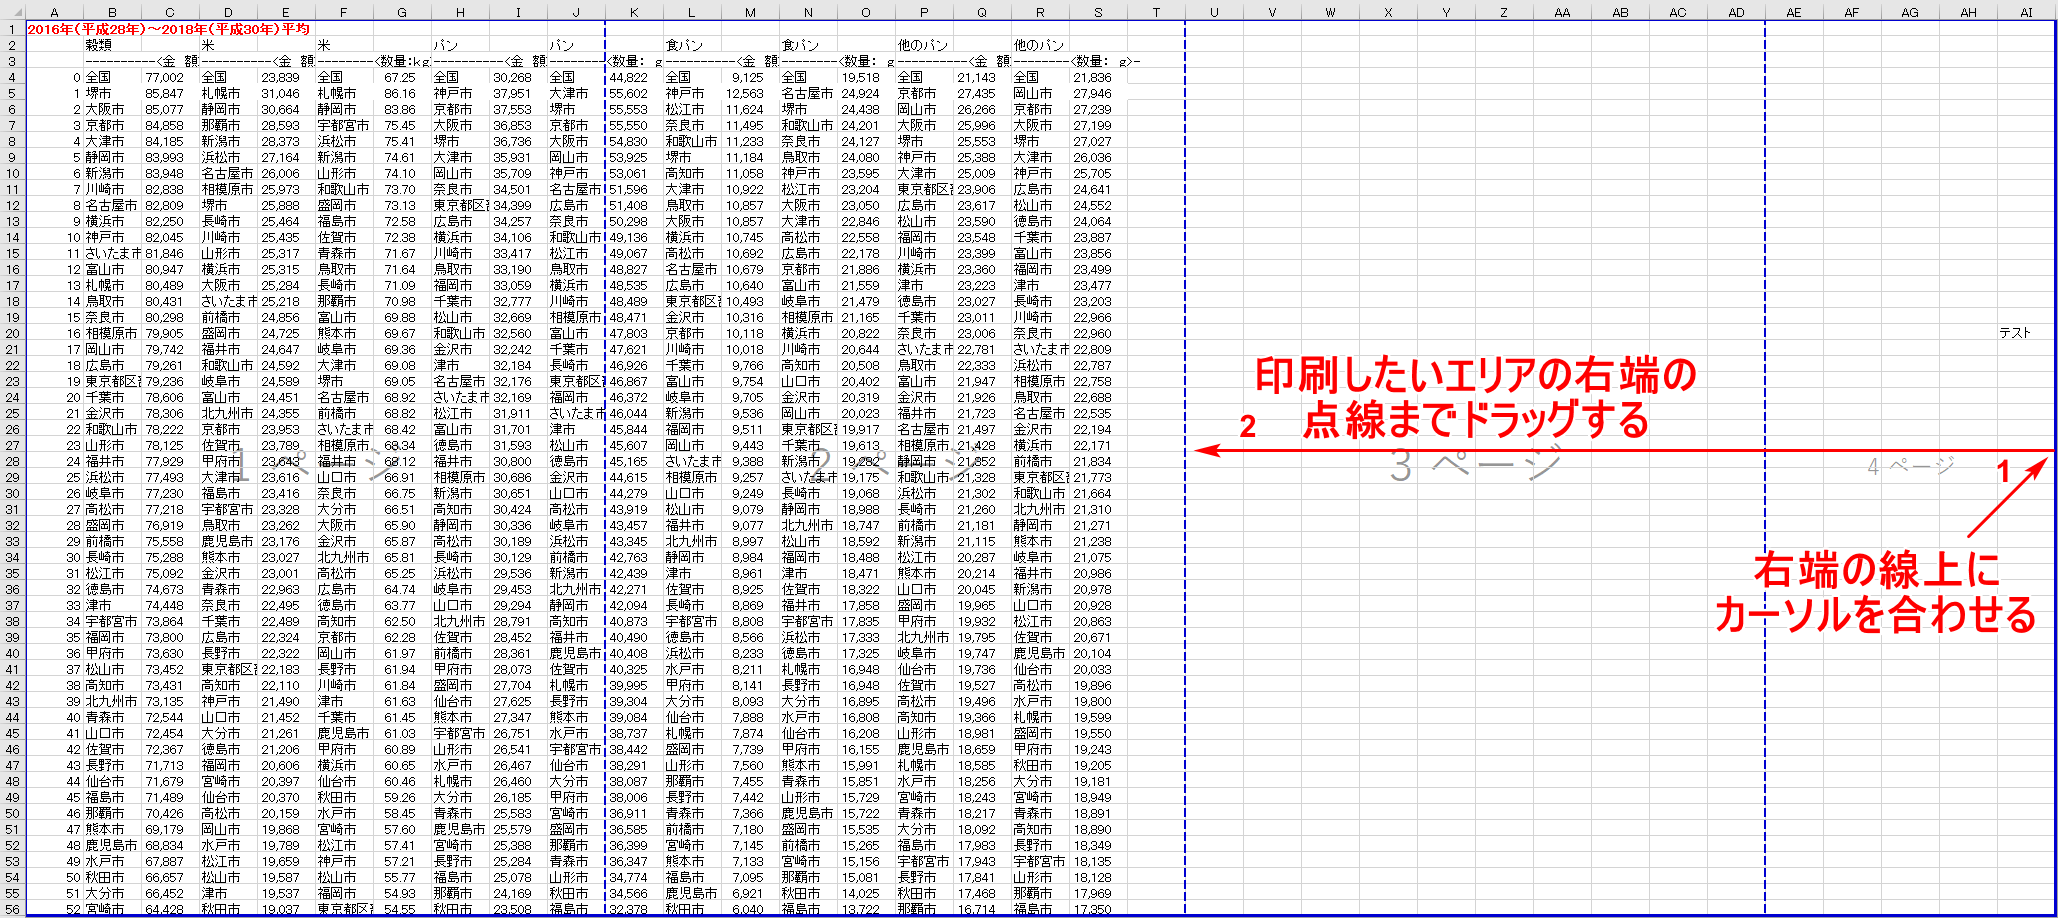Select row 56 via its row header
Viewport: 2058px width, 918px height.
[x=12, y=909]
